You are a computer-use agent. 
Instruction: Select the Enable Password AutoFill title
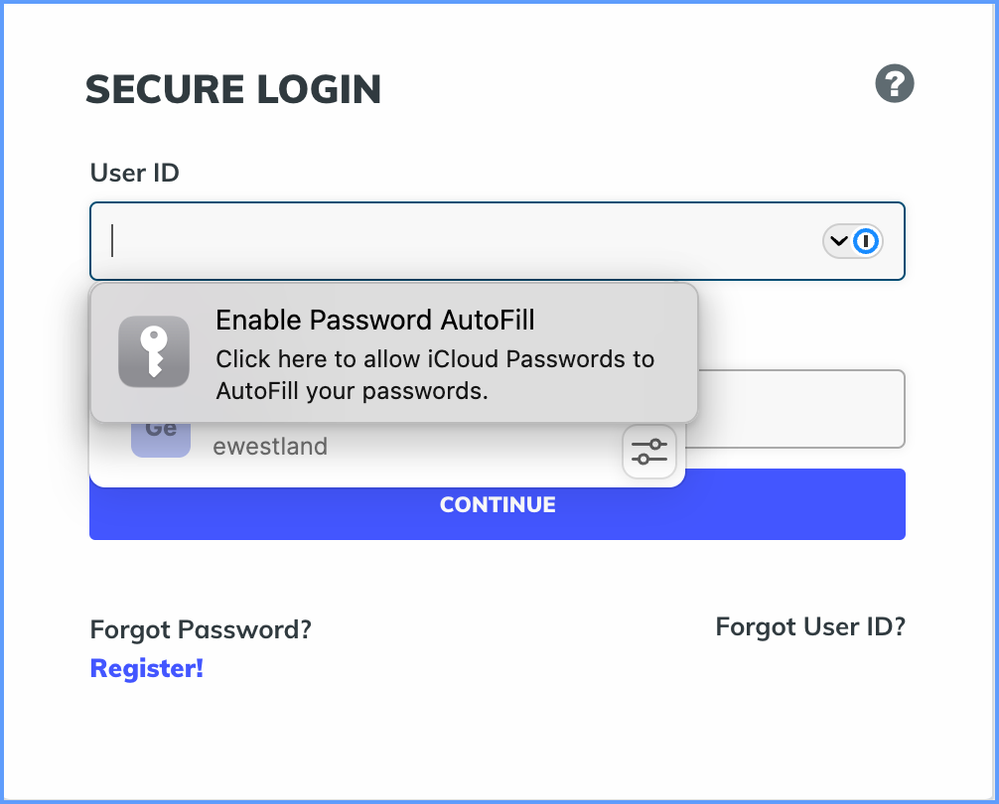(x=375, y=320)
